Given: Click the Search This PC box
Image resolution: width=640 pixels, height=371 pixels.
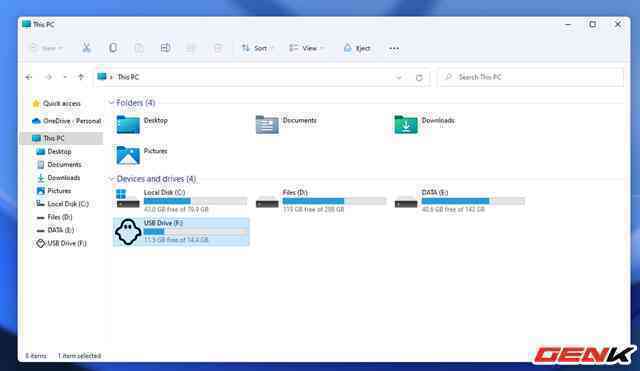Looking at the screenshot, I should point(531,77).
